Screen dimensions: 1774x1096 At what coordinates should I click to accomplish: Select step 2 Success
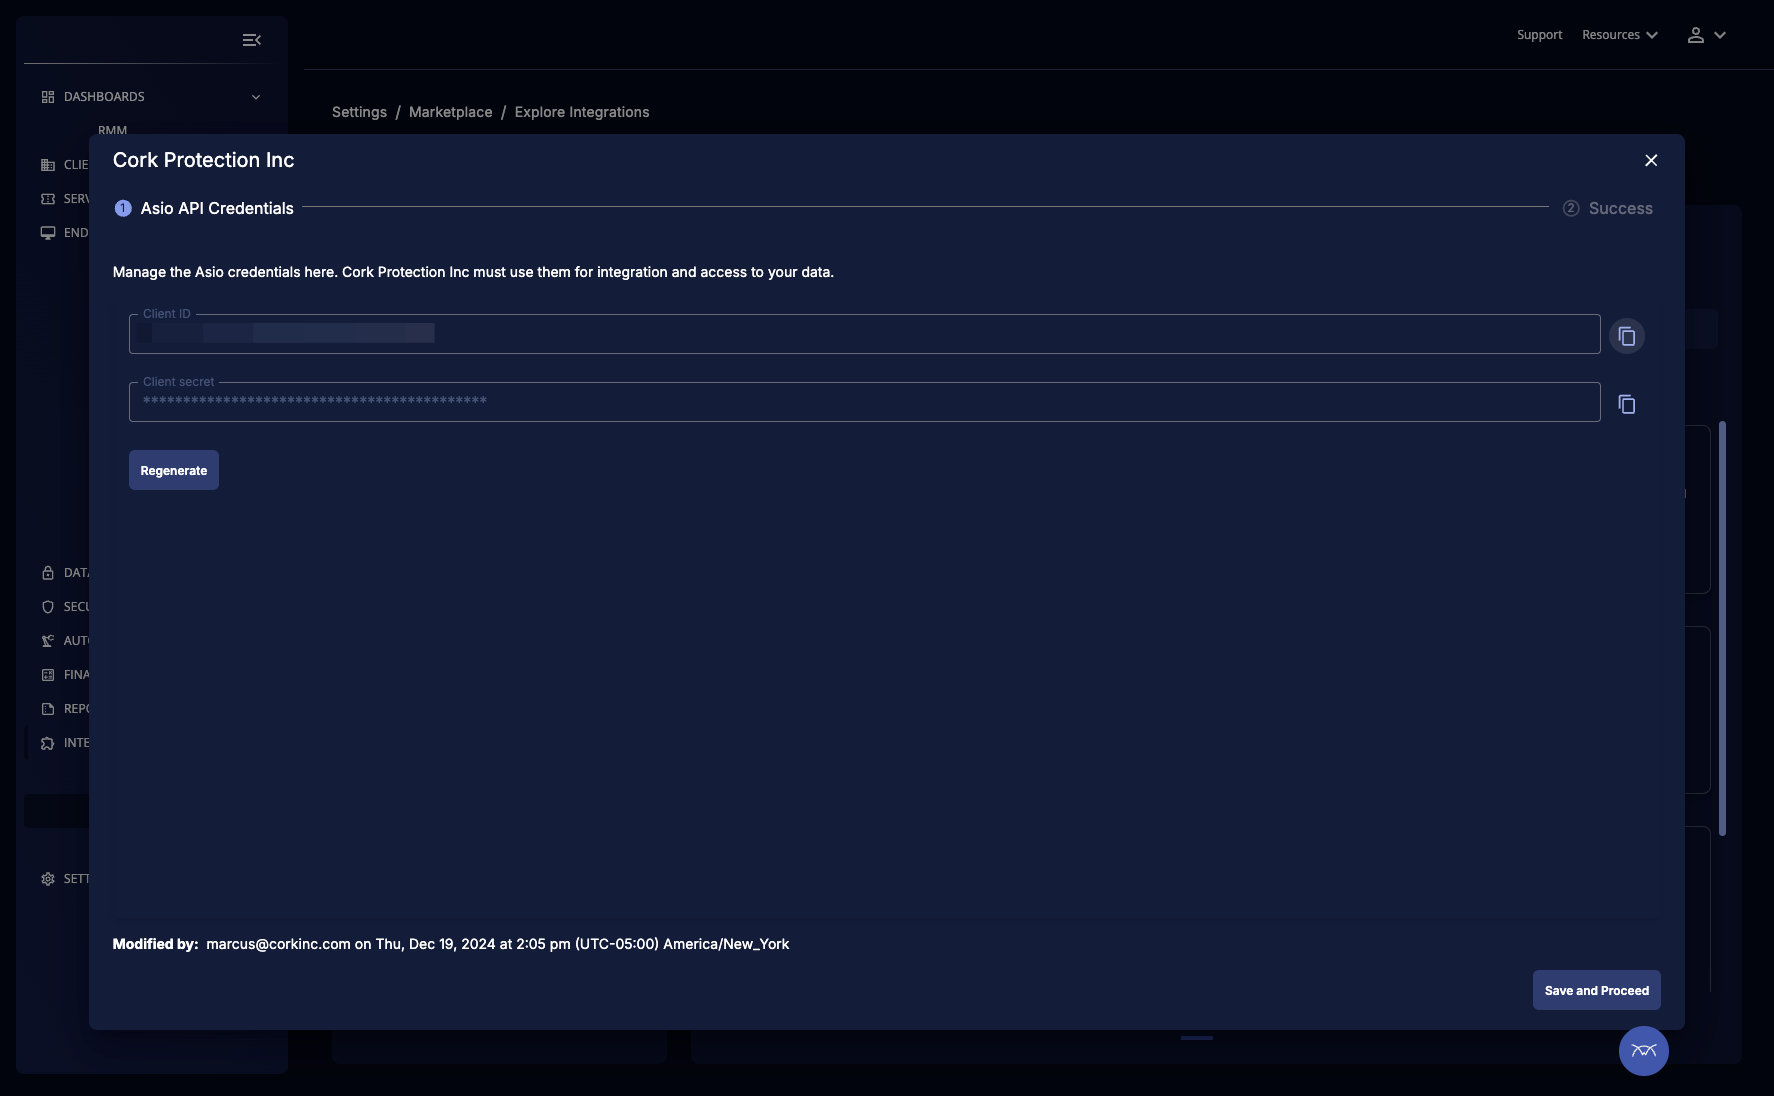pos(1608,208)
